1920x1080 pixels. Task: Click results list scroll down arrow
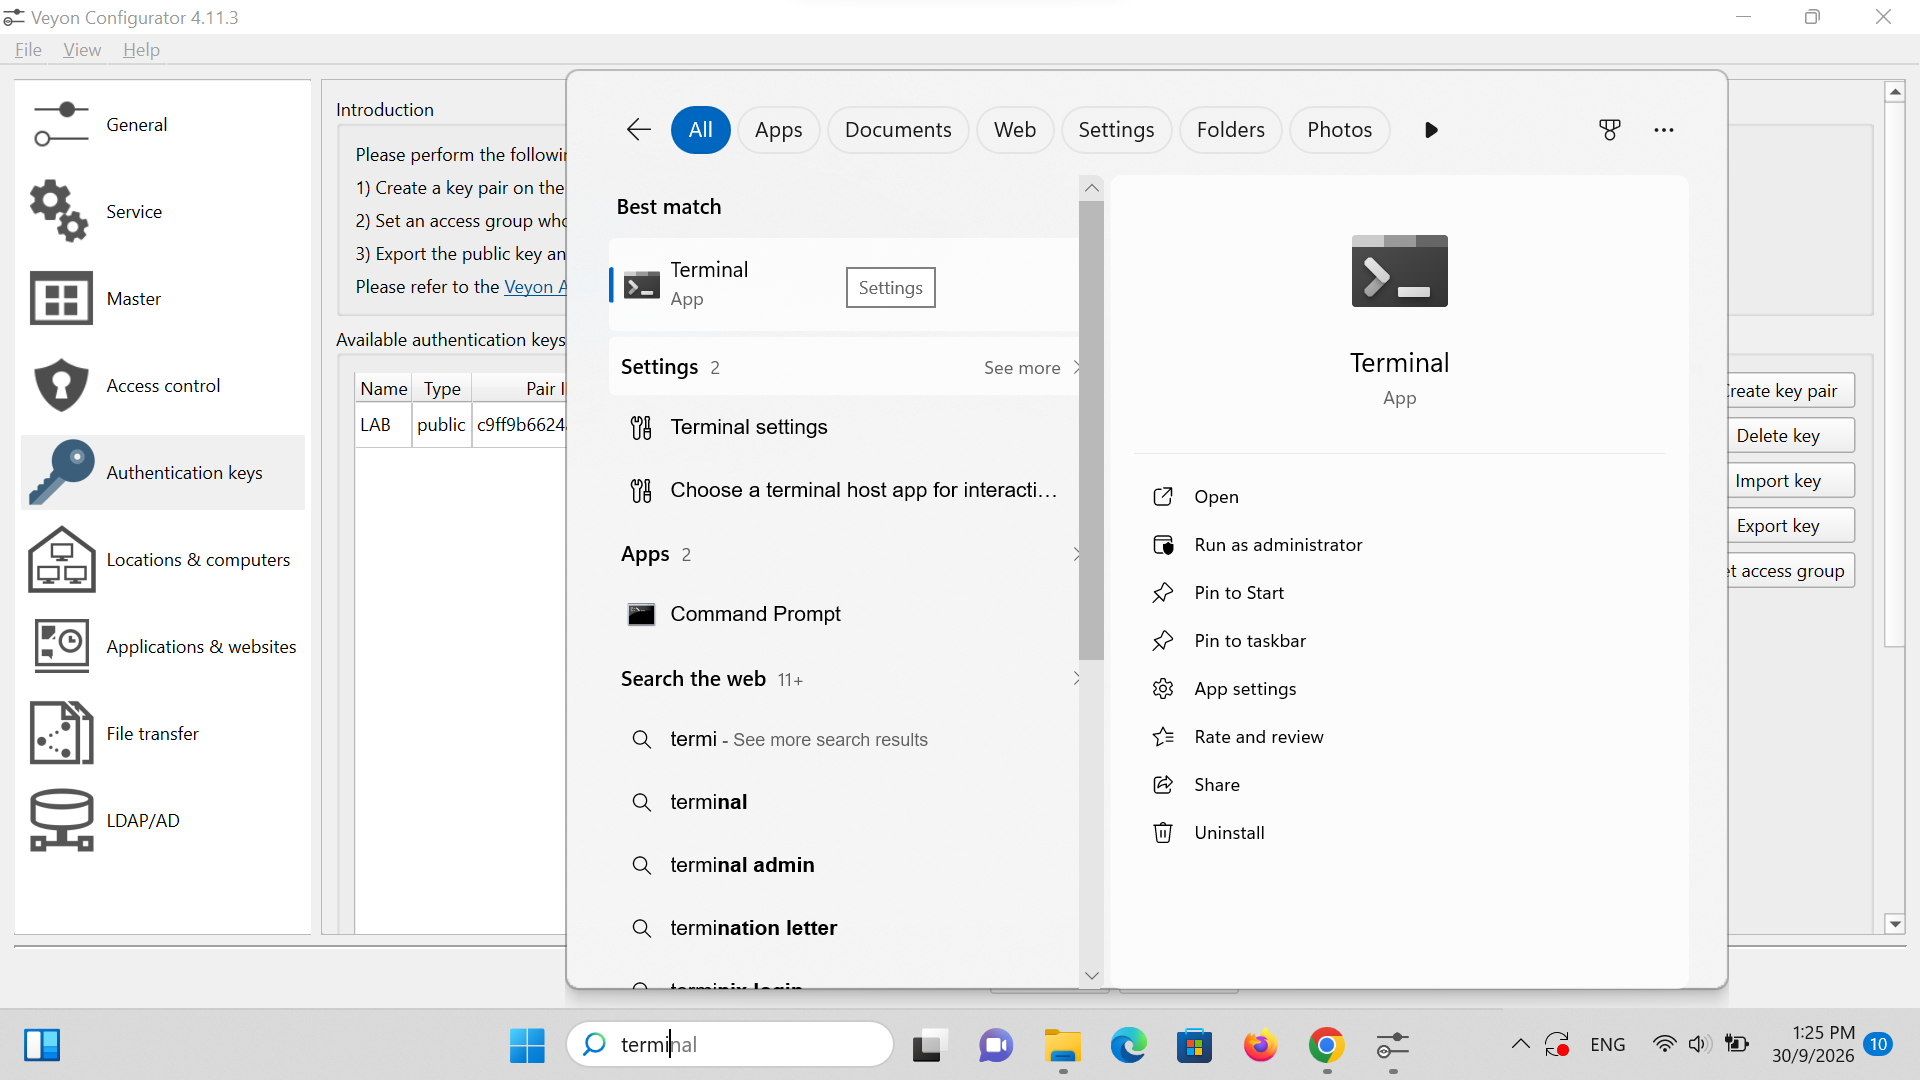pyautogui.click(x=1091, y=975)
